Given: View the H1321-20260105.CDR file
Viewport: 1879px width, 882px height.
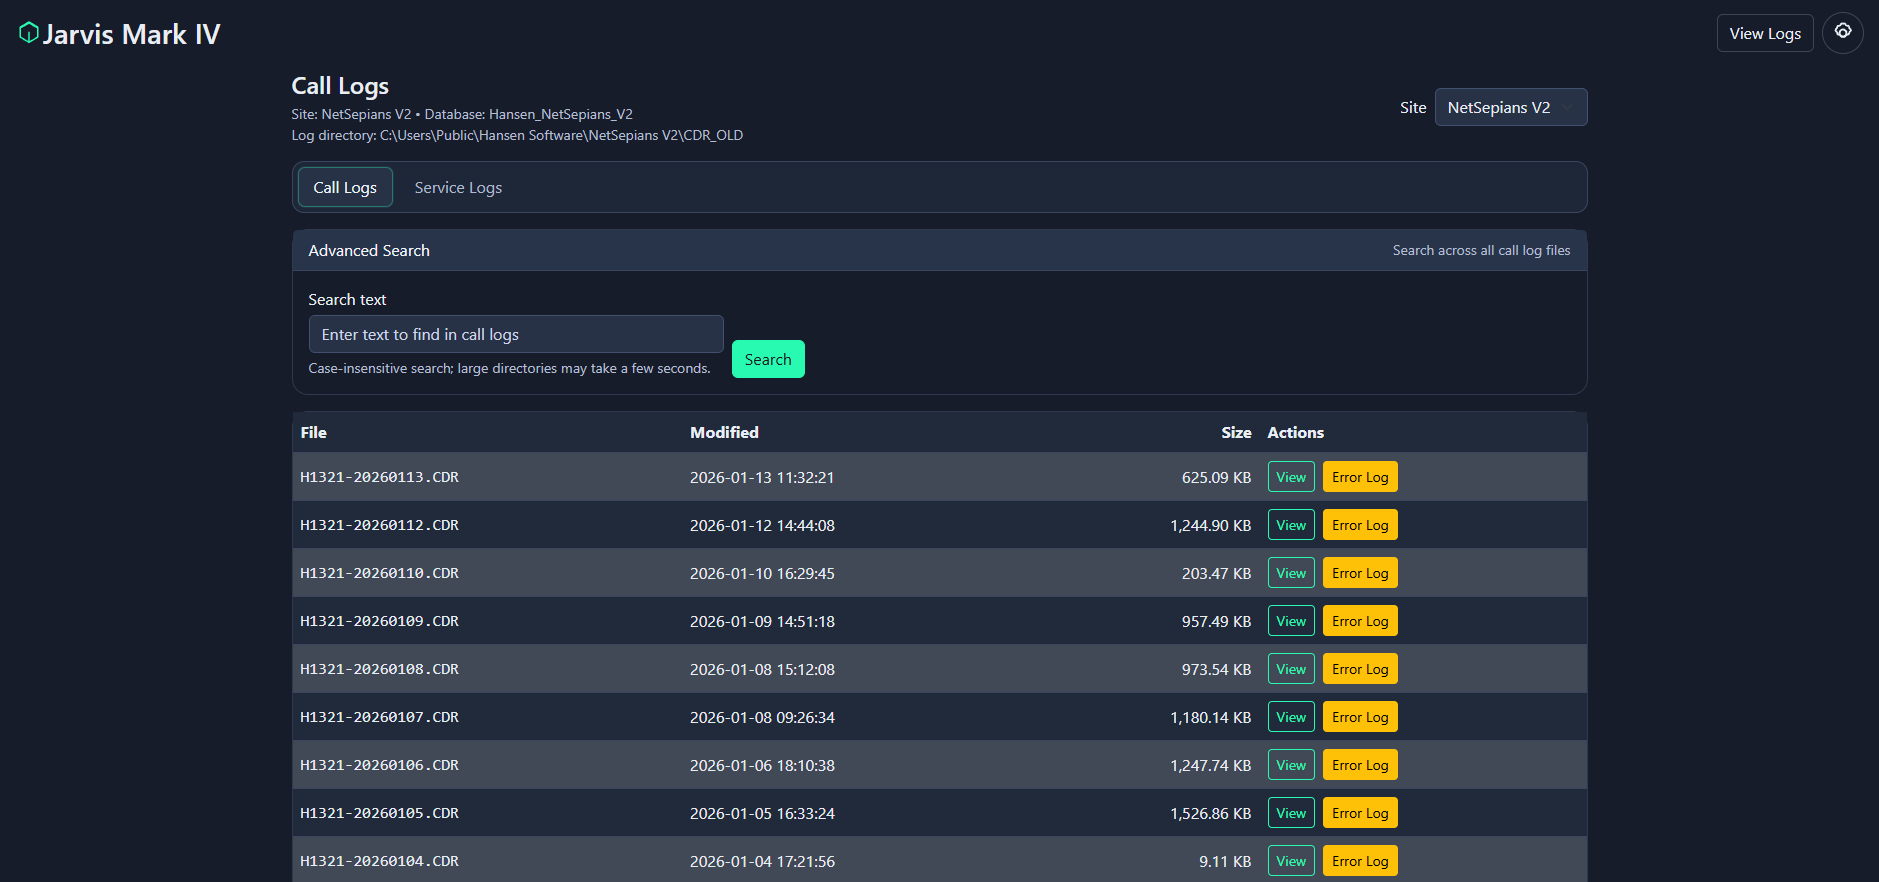Looking at the screenshot, I should [x=1290, y=814].
